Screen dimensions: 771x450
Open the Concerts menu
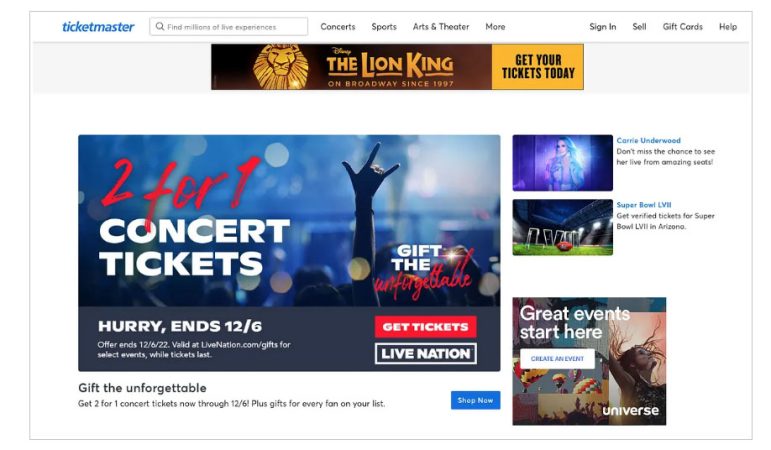338,27
